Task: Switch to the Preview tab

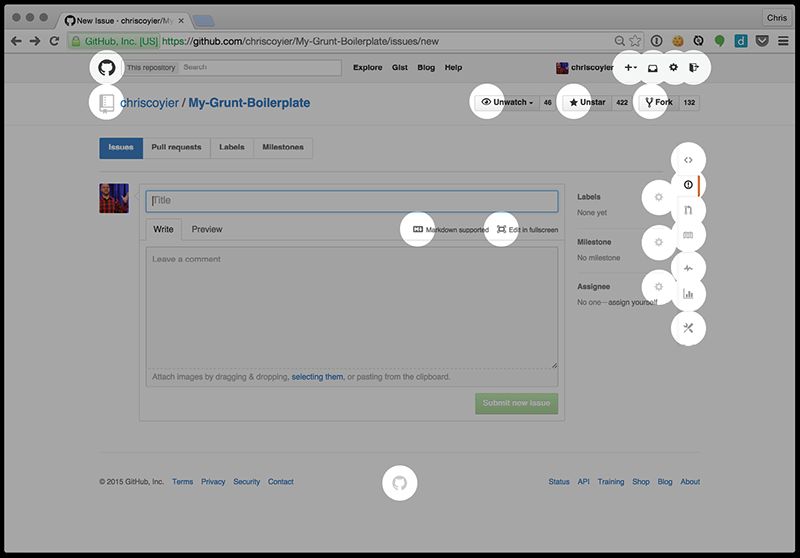Action: [207, 230]
